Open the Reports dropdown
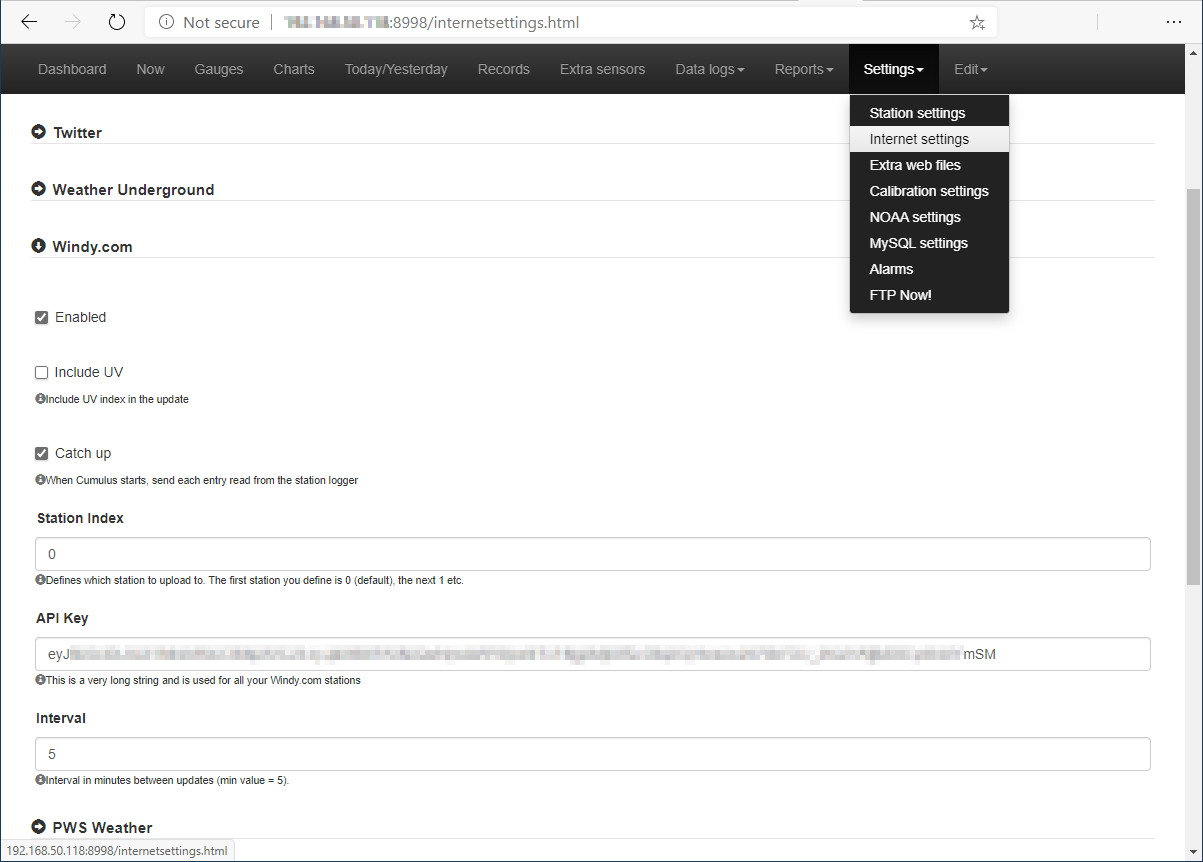Viewport: 1203px width, 862px height. click(804, 68)
